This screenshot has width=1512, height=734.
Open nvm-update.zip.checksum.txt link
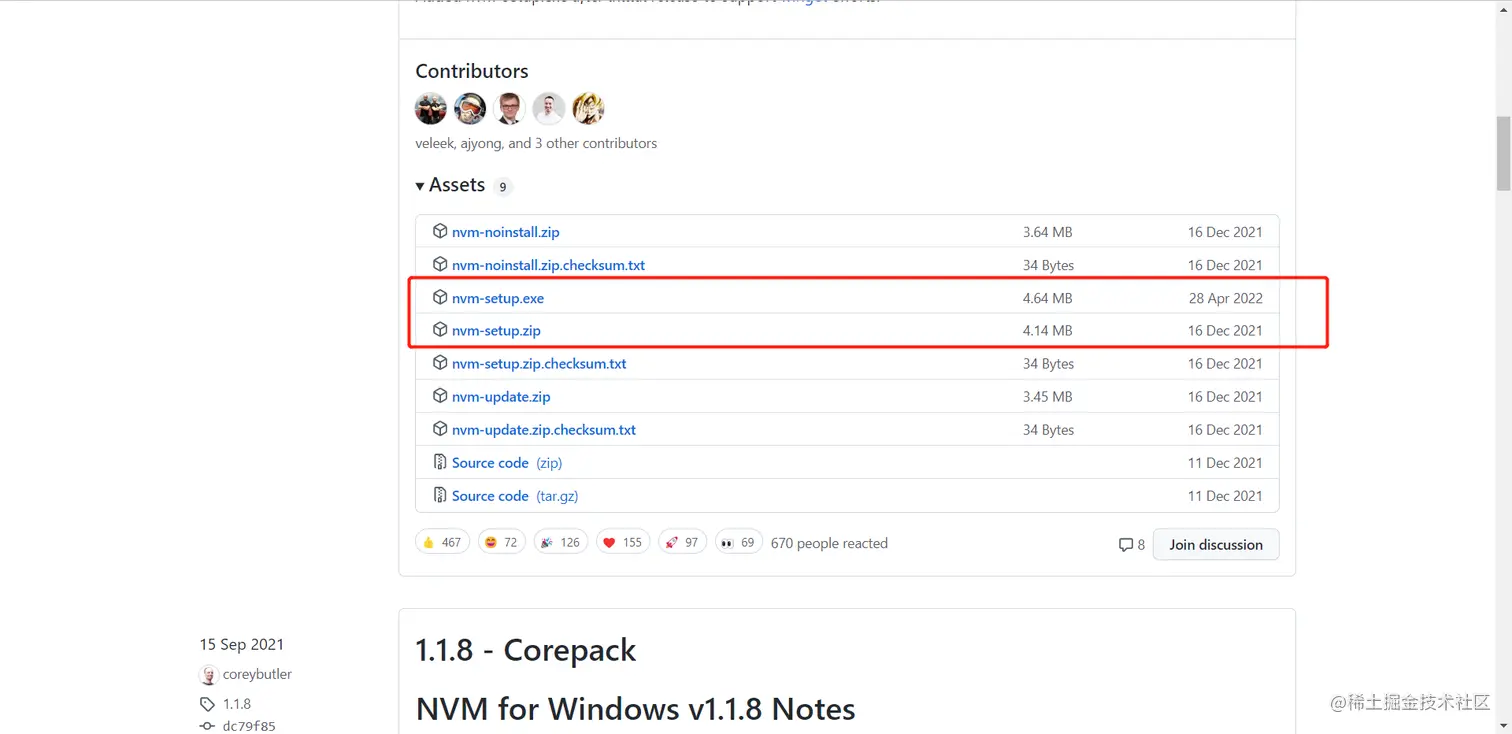click(x=544, y=430)
